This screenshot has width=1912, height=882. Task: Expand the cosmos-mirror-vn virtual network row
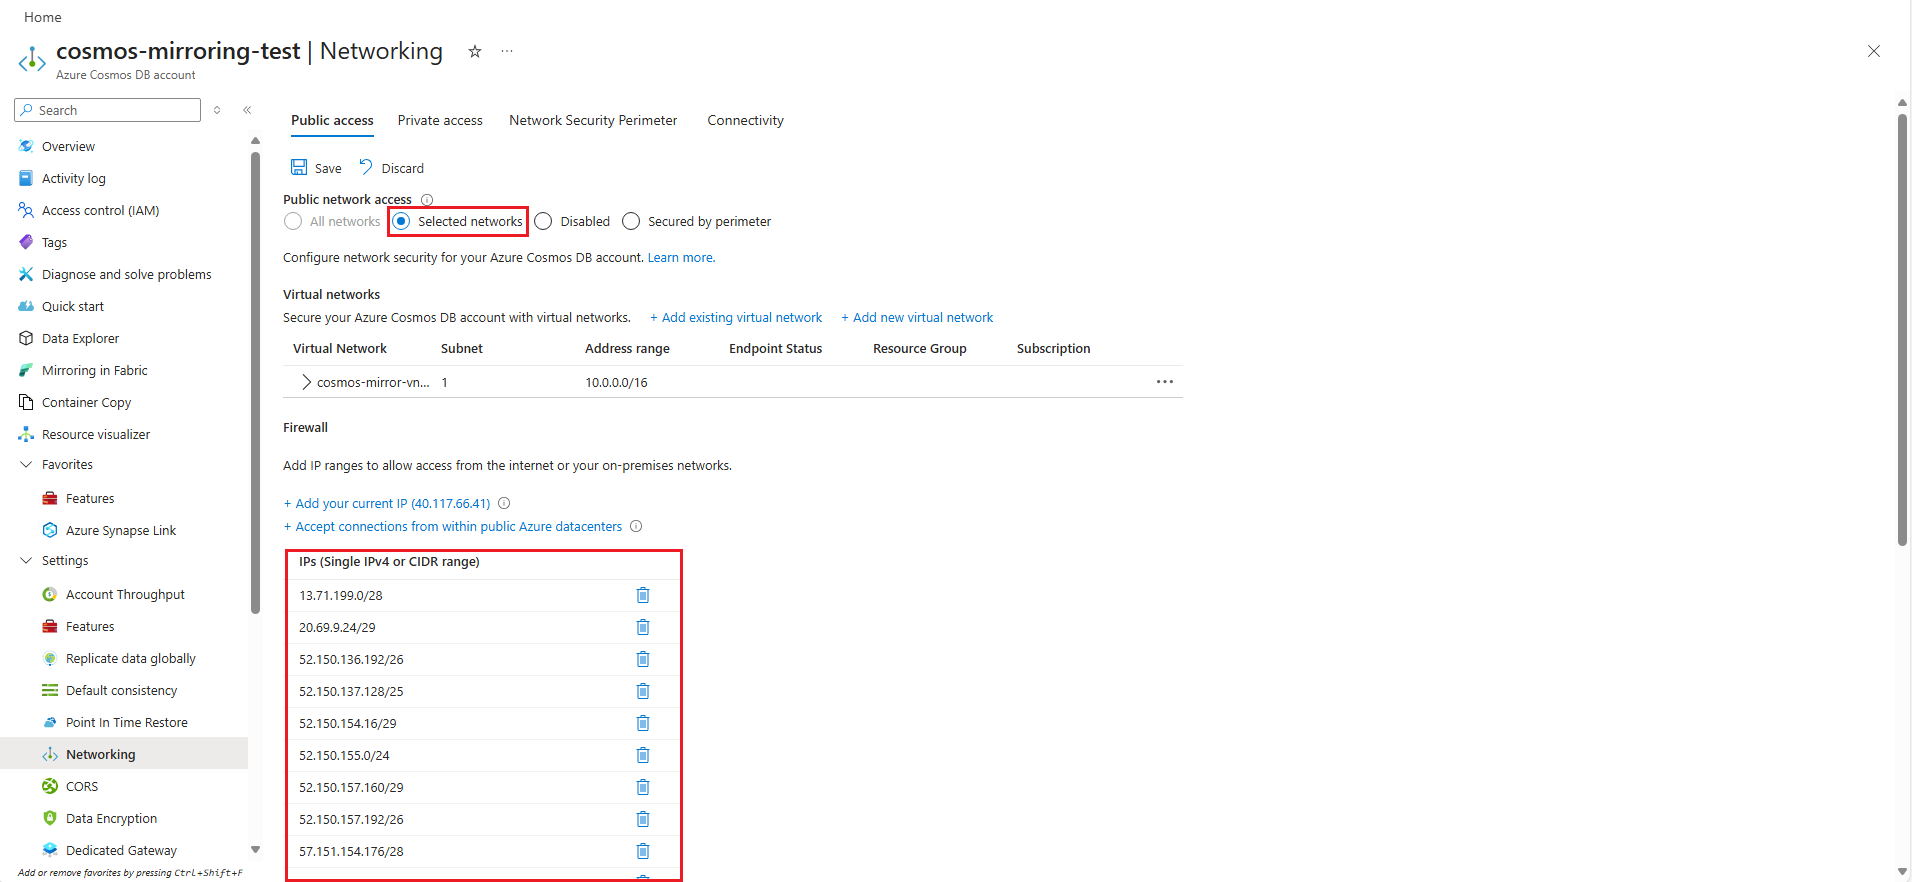(306, 382)
